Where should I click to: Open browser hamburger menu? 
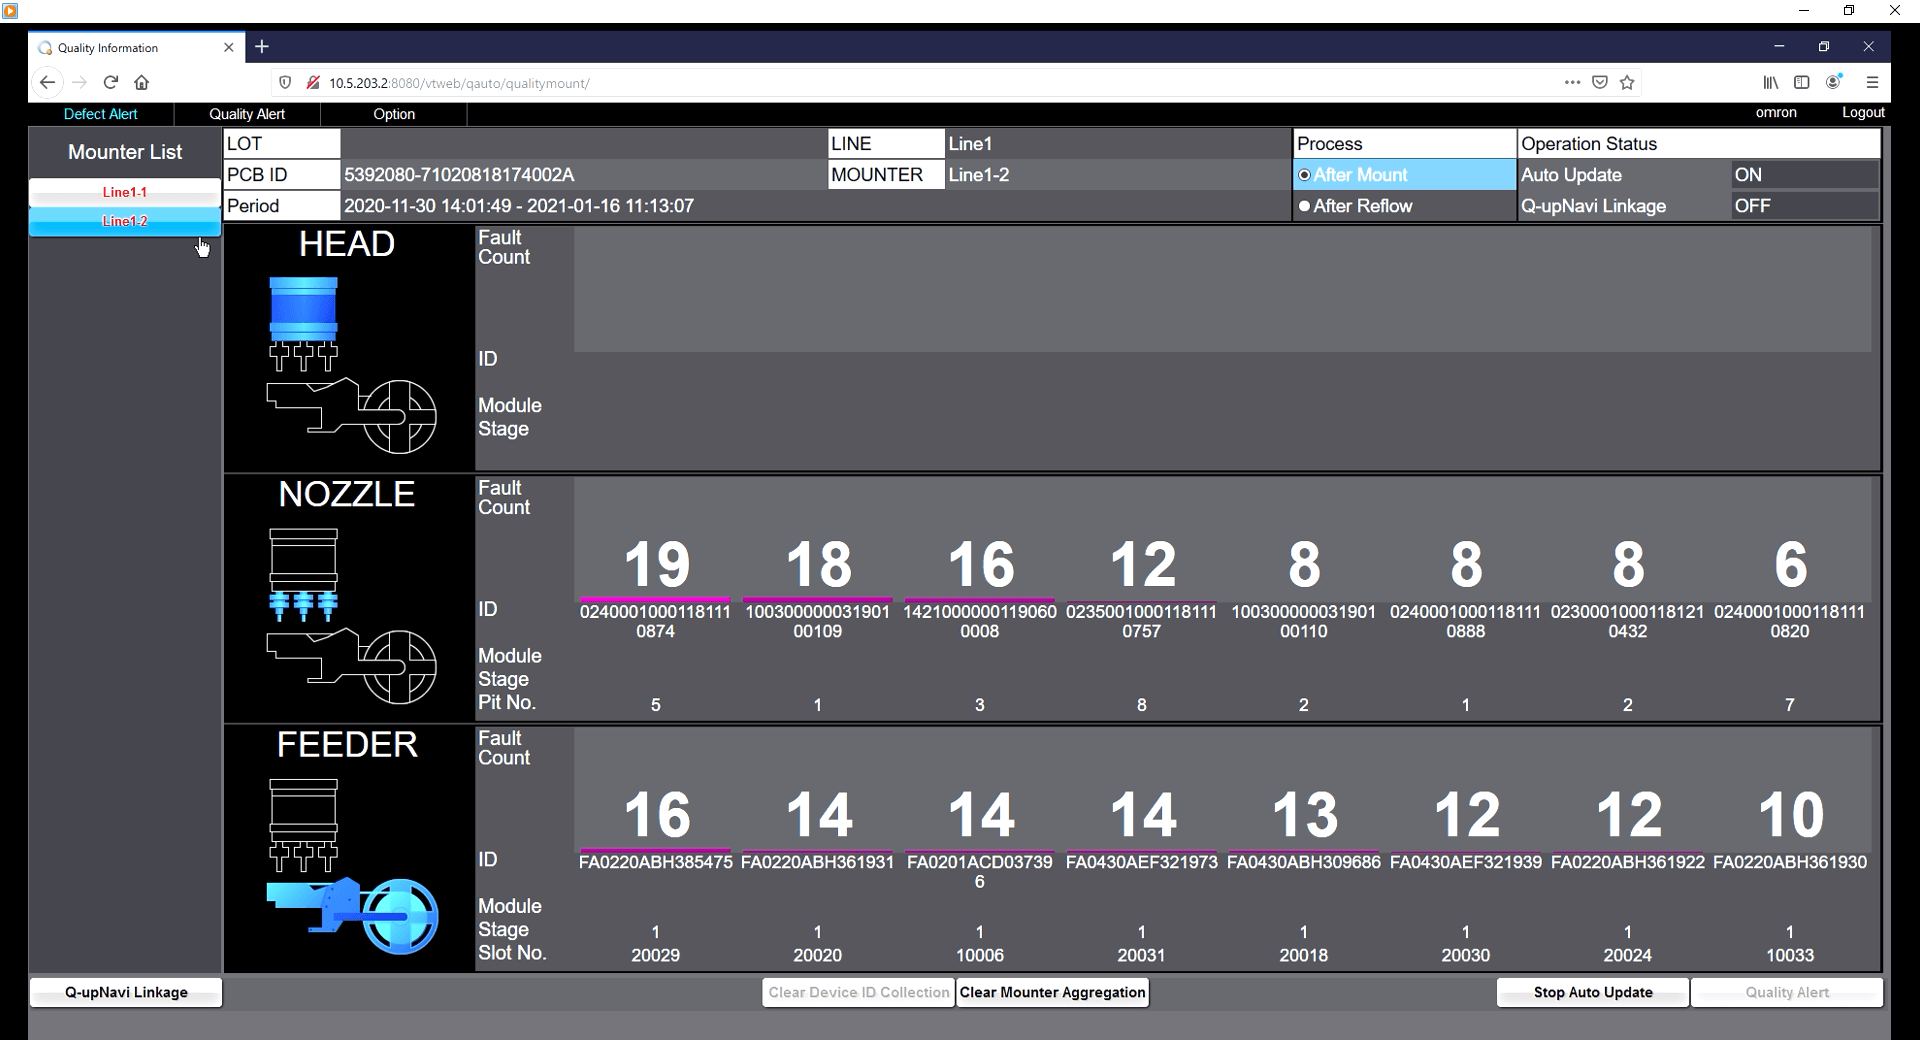coord(1872,83)
